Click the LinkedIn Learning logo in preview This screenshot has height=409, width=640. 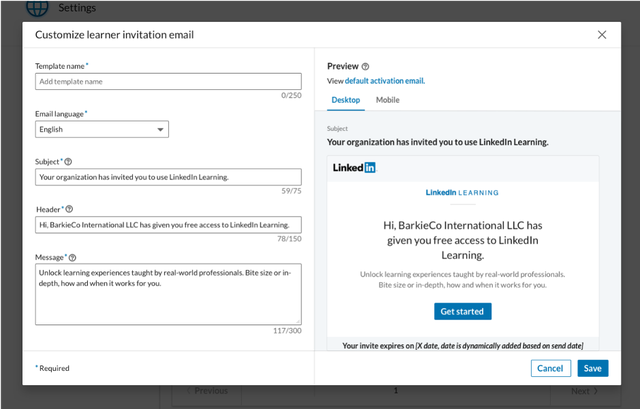pyautogui.click(x=462, y=193)
